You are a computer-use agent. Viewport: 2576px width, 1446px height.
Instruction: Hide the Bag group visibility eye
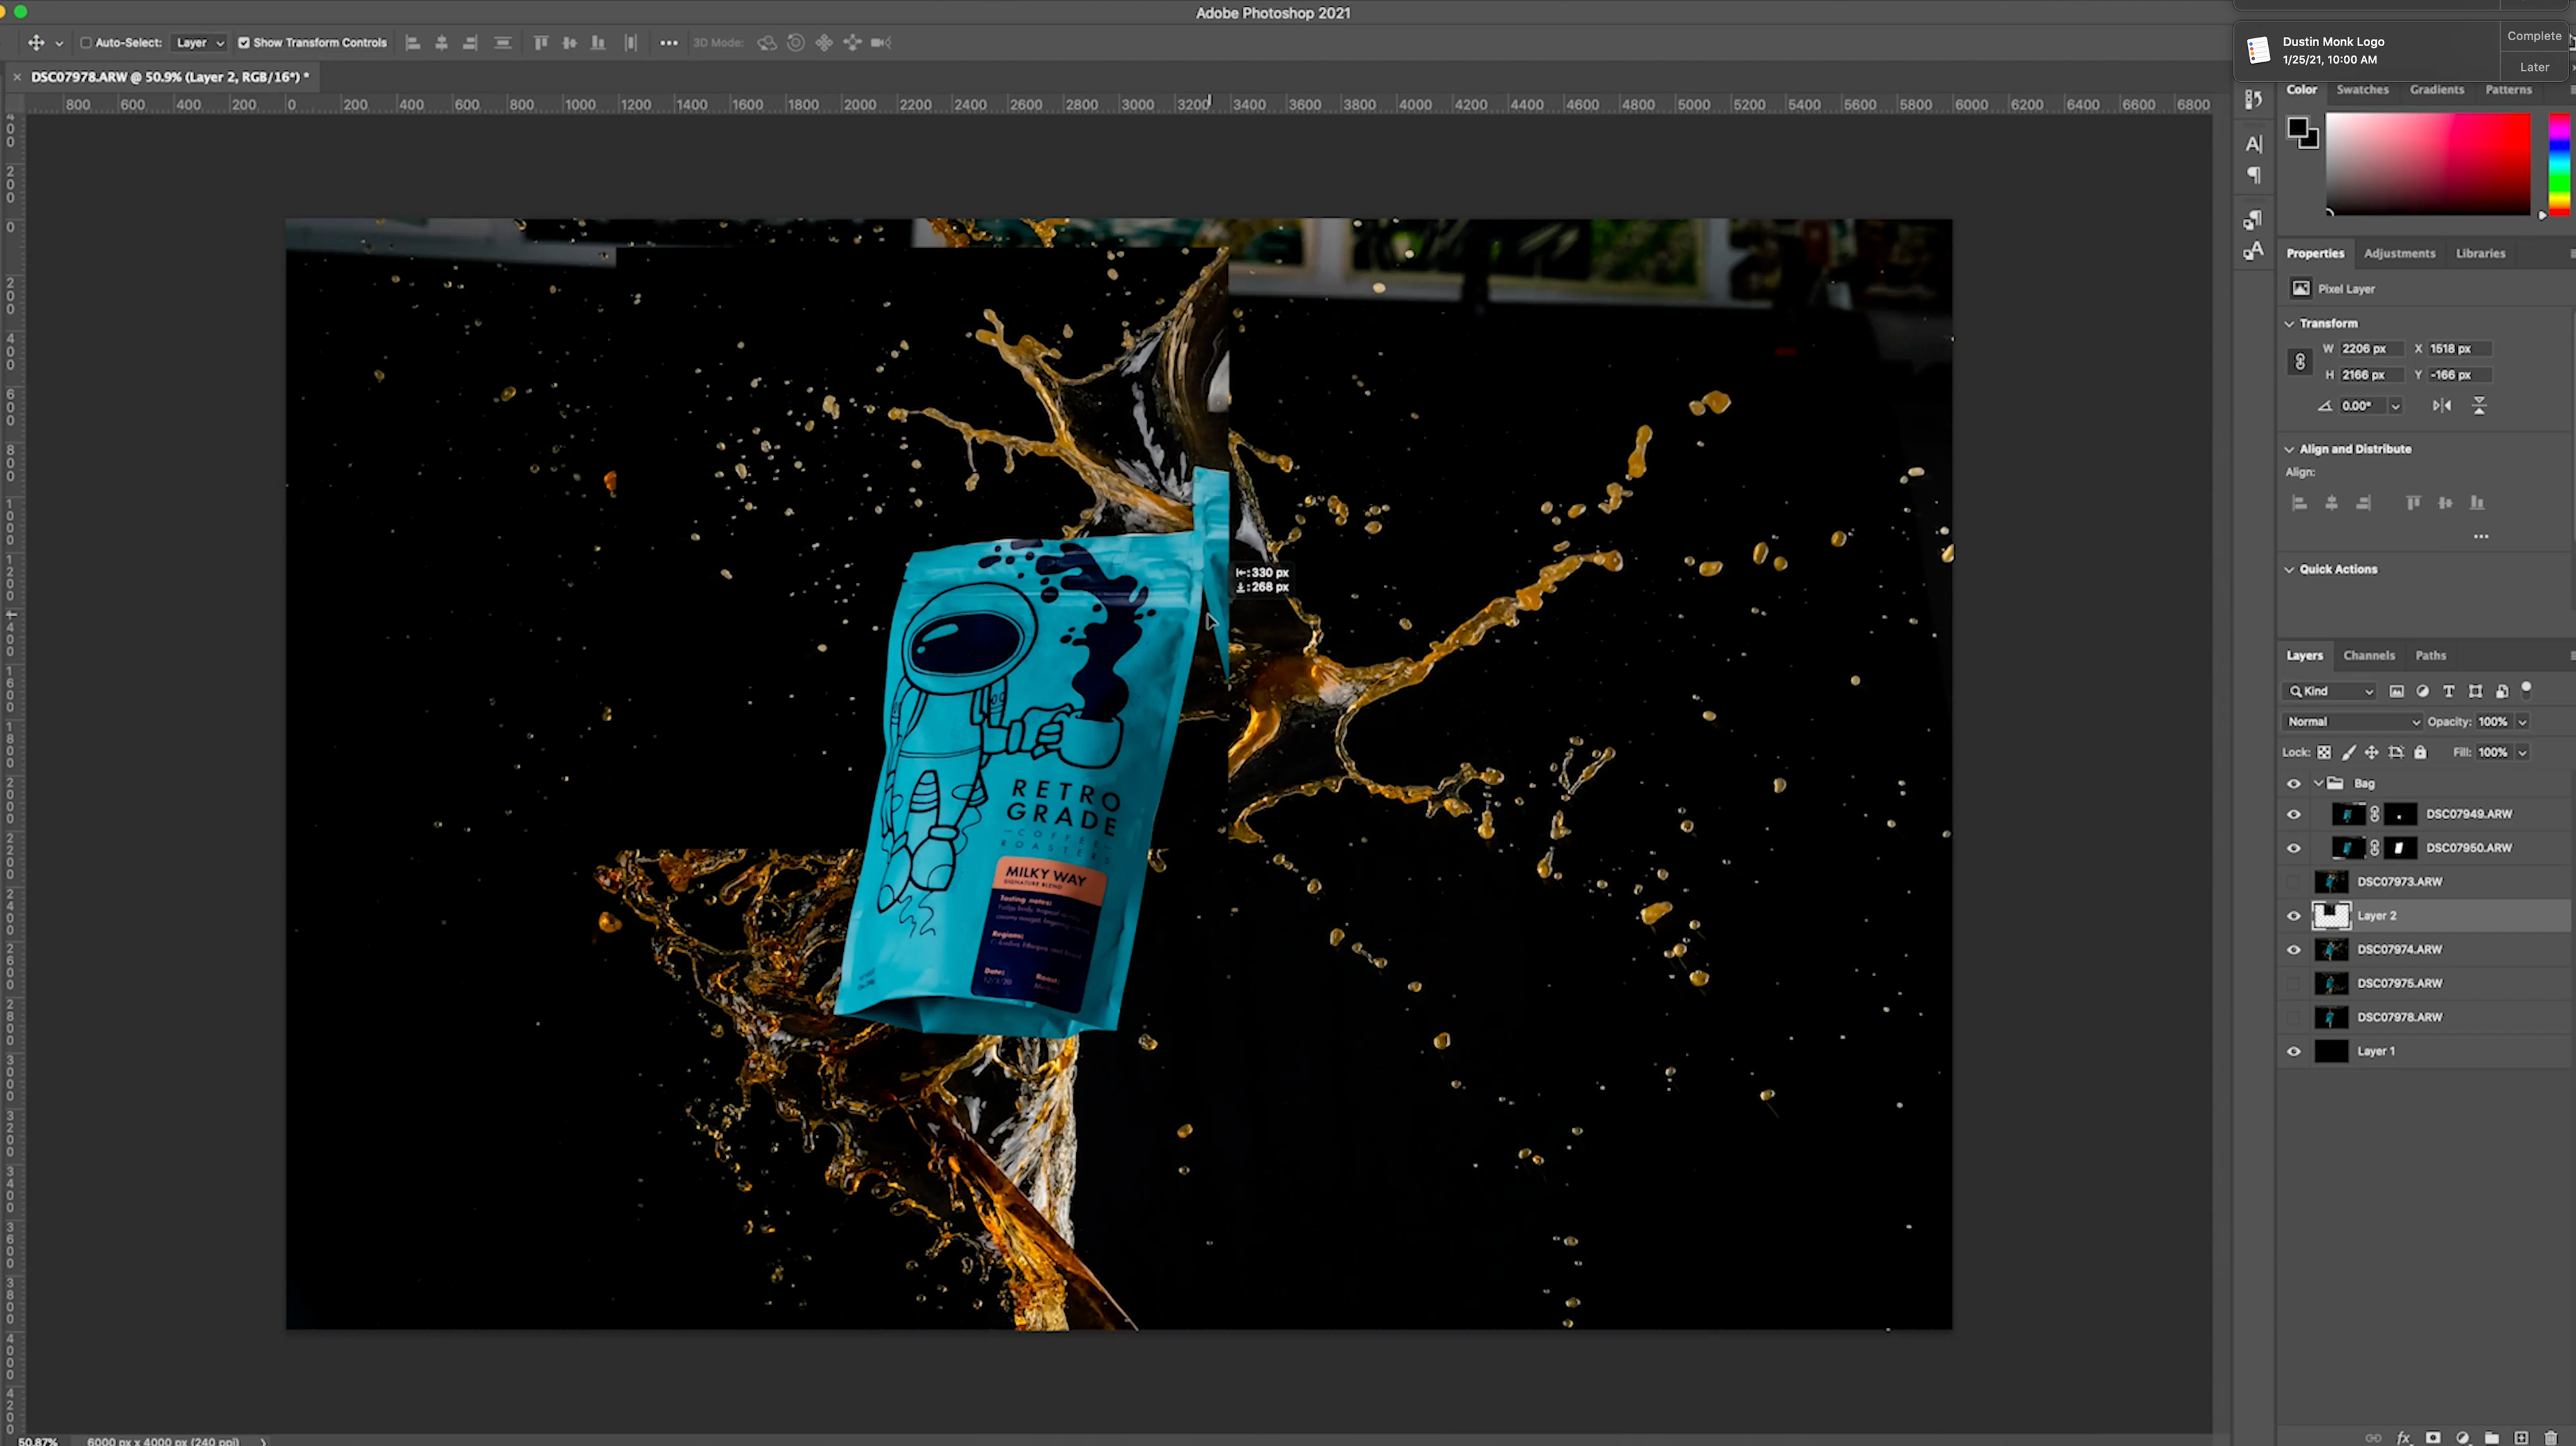[2294, 783]
